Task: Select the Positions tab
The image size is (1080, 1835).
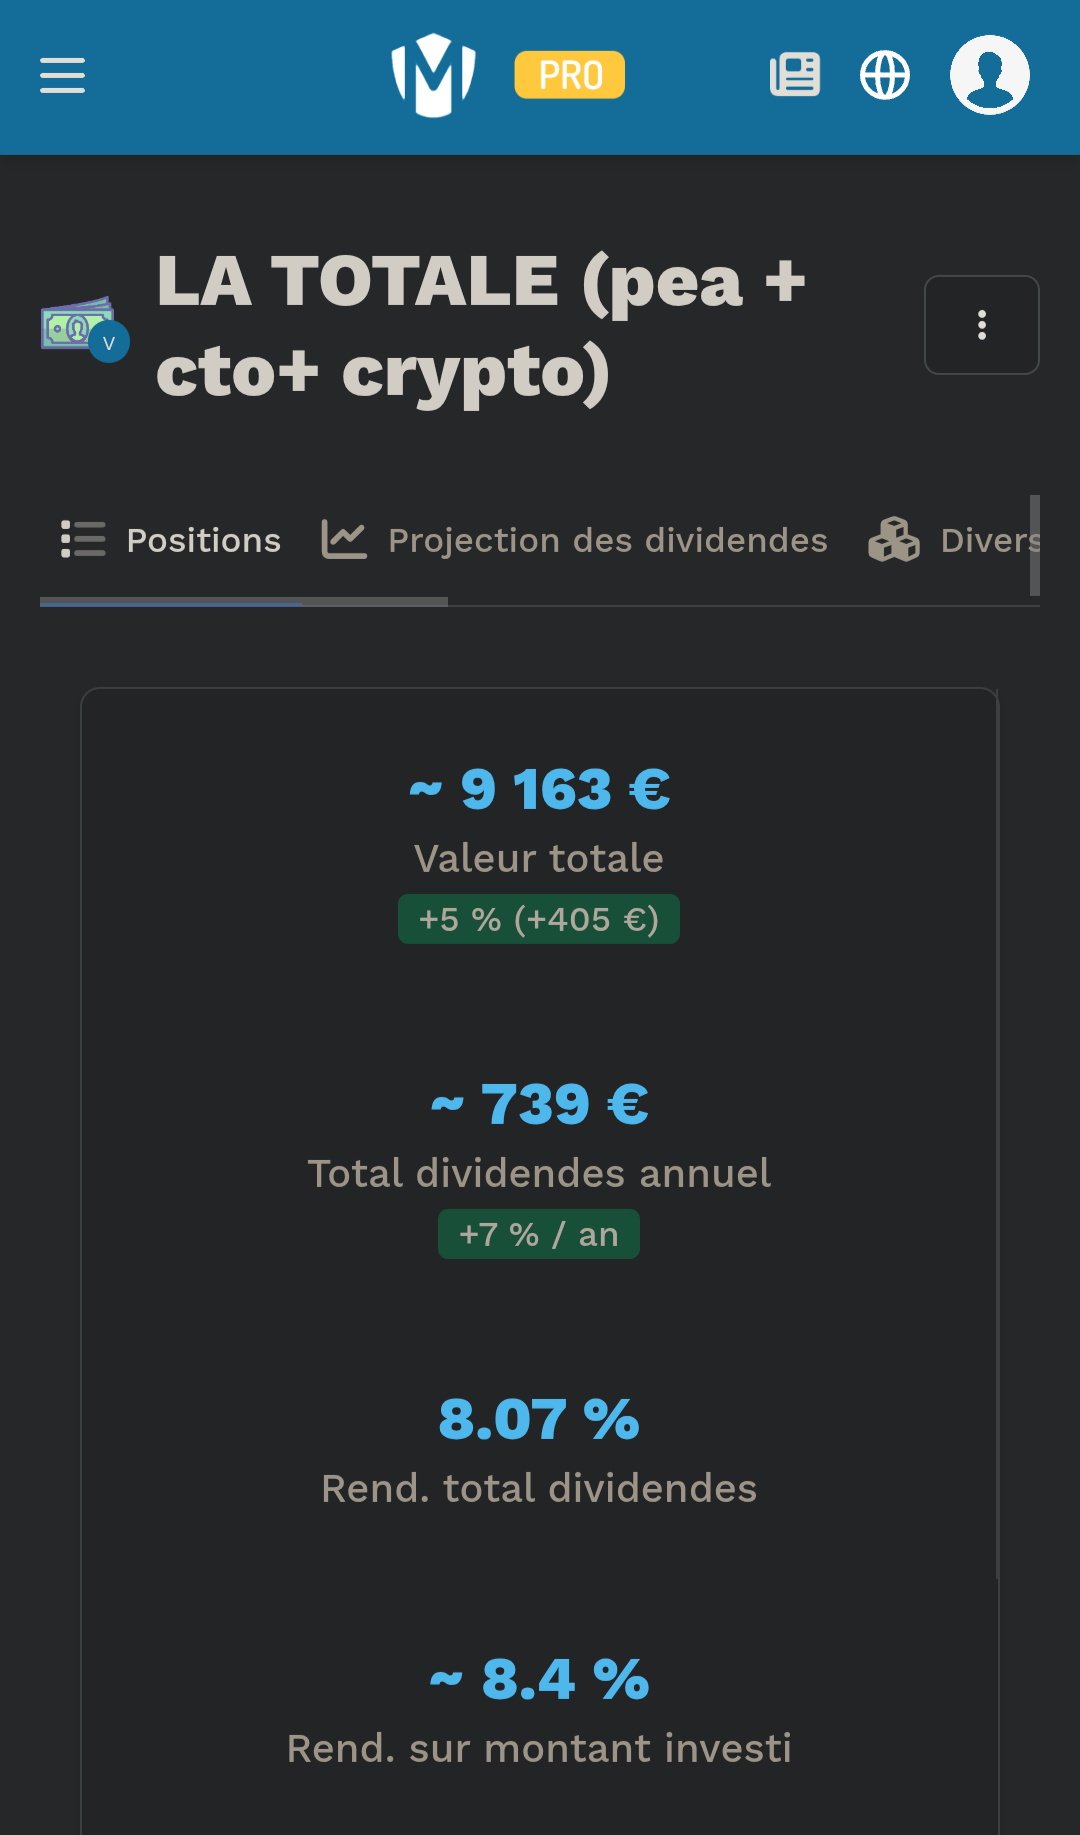Action: point(170,540)
